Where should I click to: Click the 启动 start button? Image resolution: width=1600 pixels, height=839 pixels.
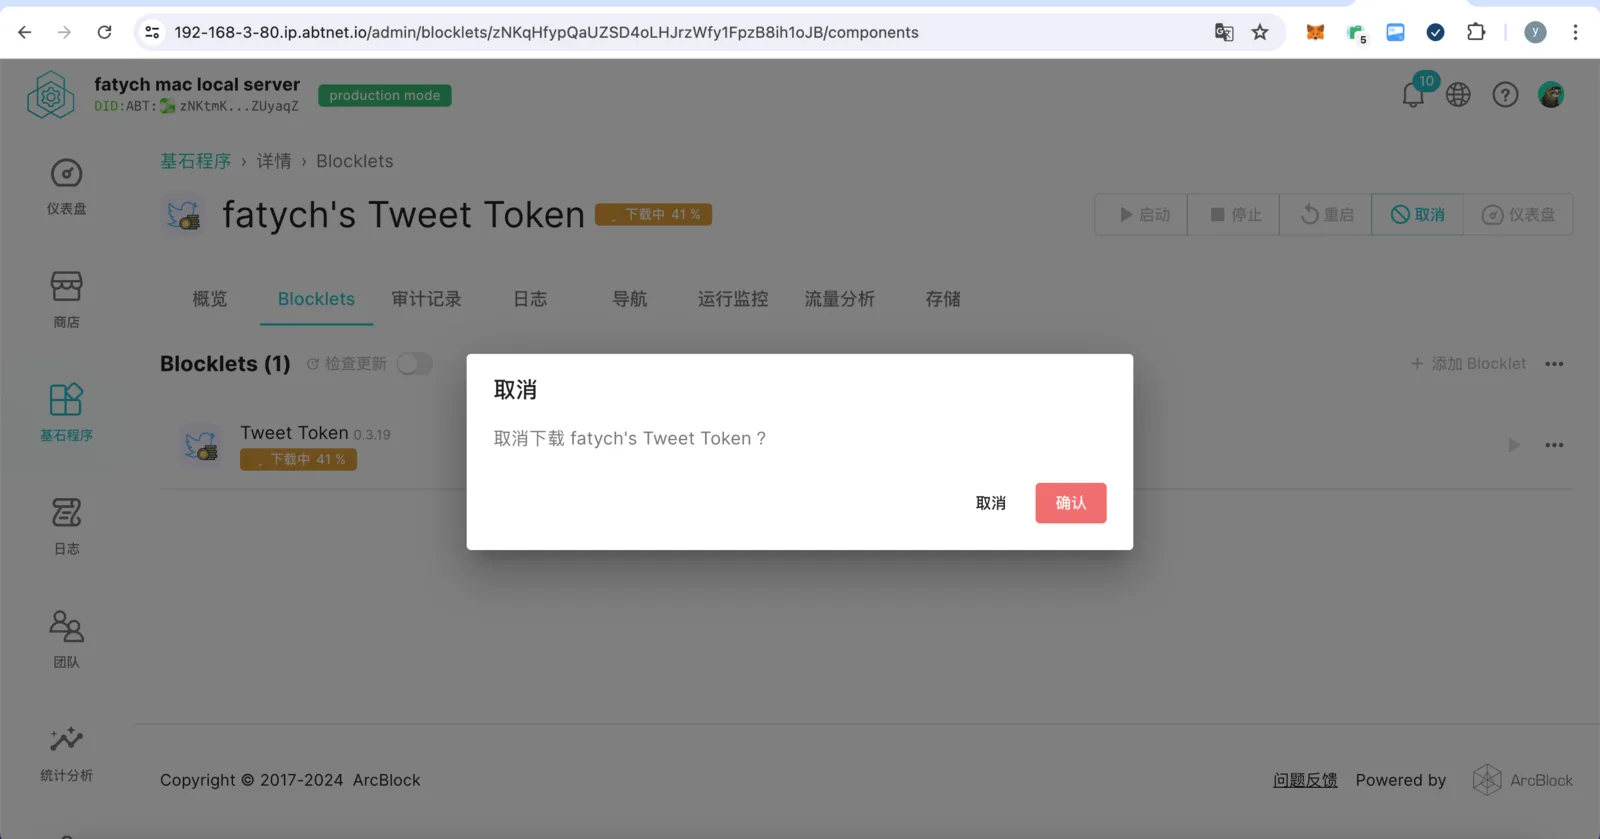coord(1142,215)
